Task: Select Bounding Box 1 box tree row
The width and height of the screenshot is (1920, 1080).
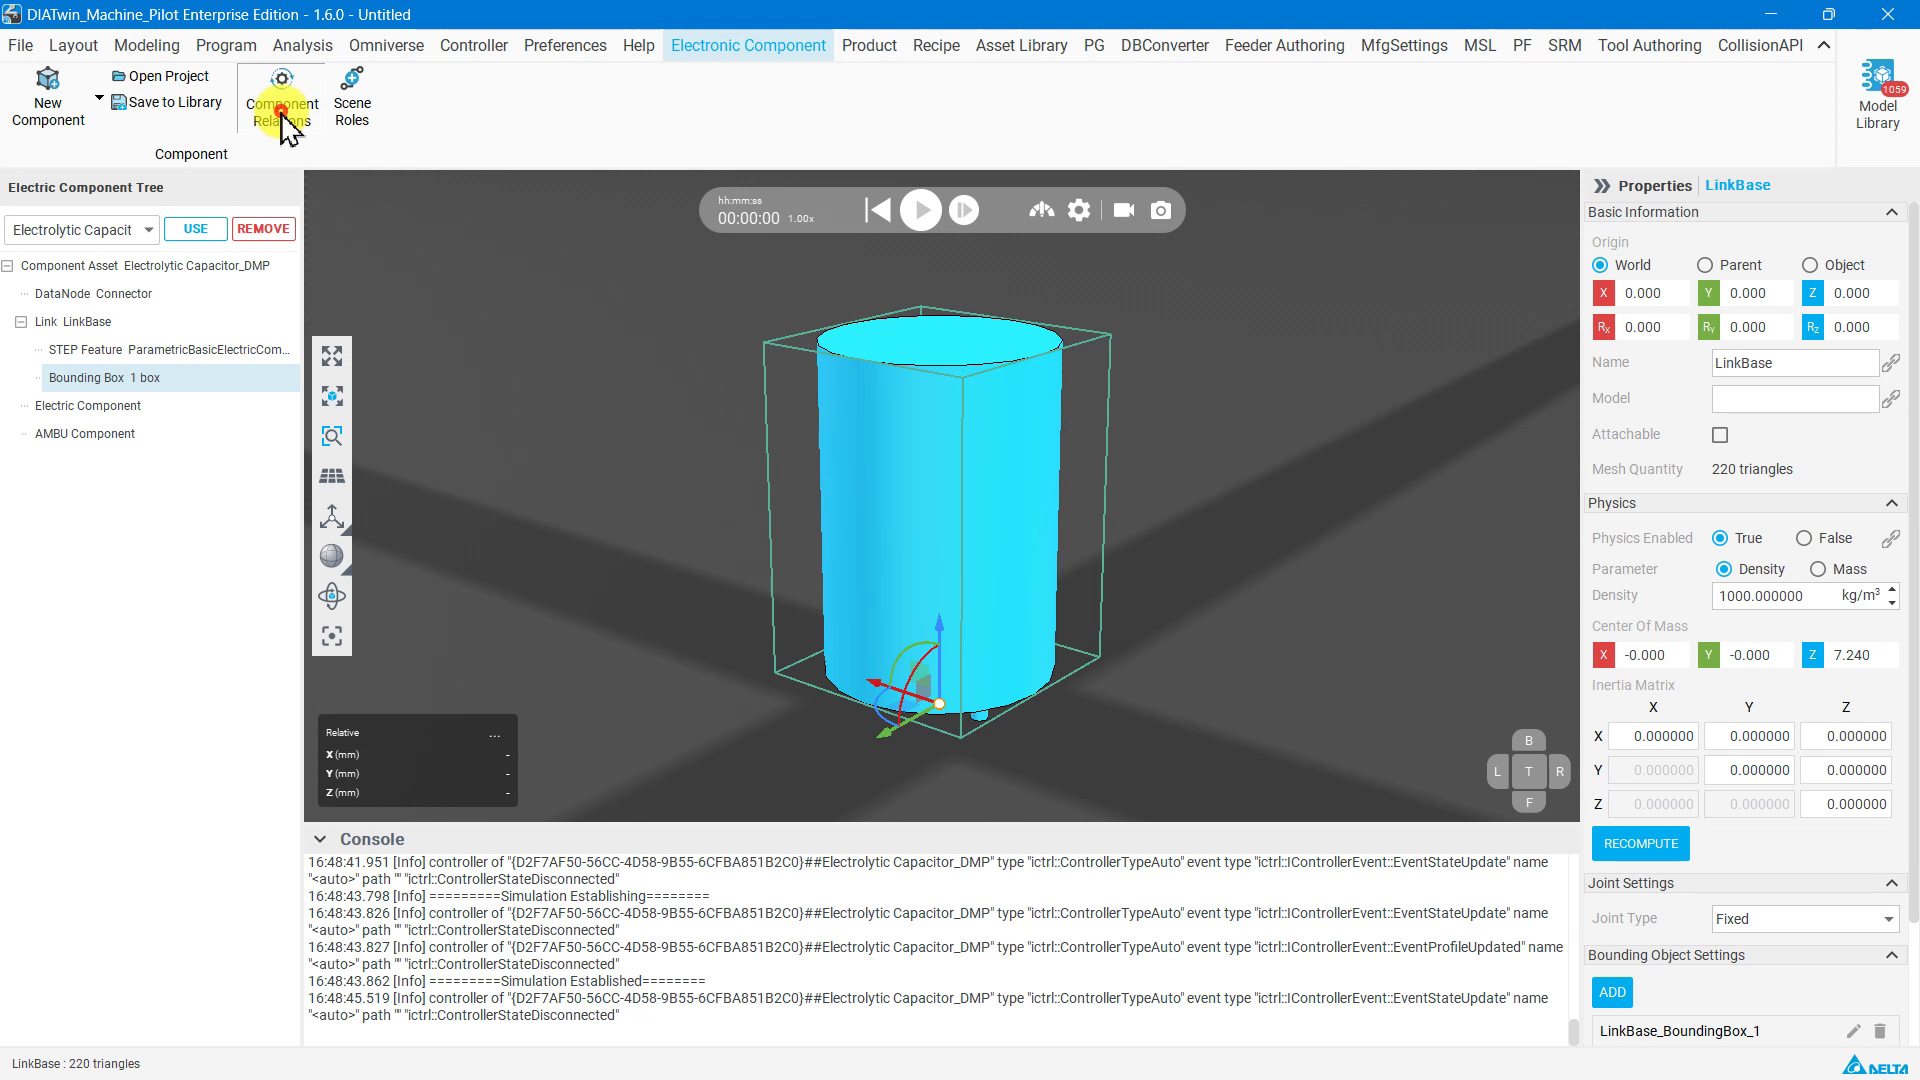Action: pos(170,378)
